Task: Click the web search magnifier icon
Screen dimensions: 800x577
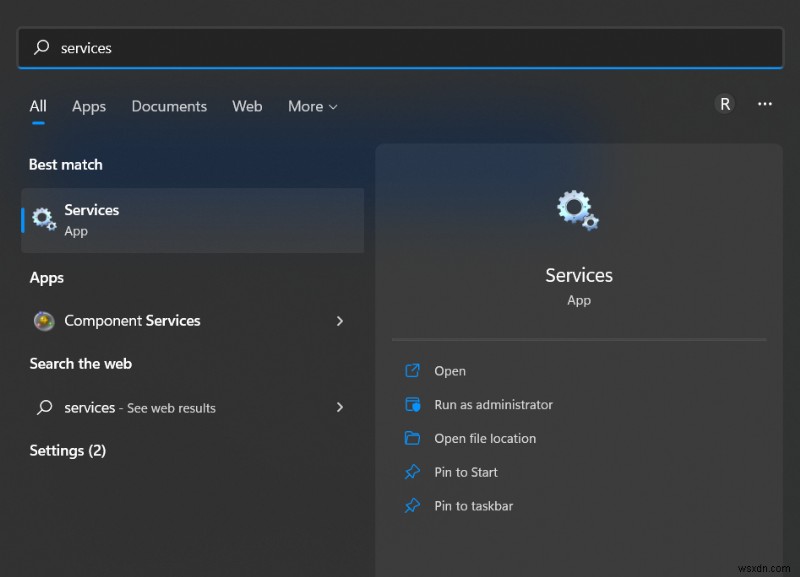Action: tap(43, 408)
